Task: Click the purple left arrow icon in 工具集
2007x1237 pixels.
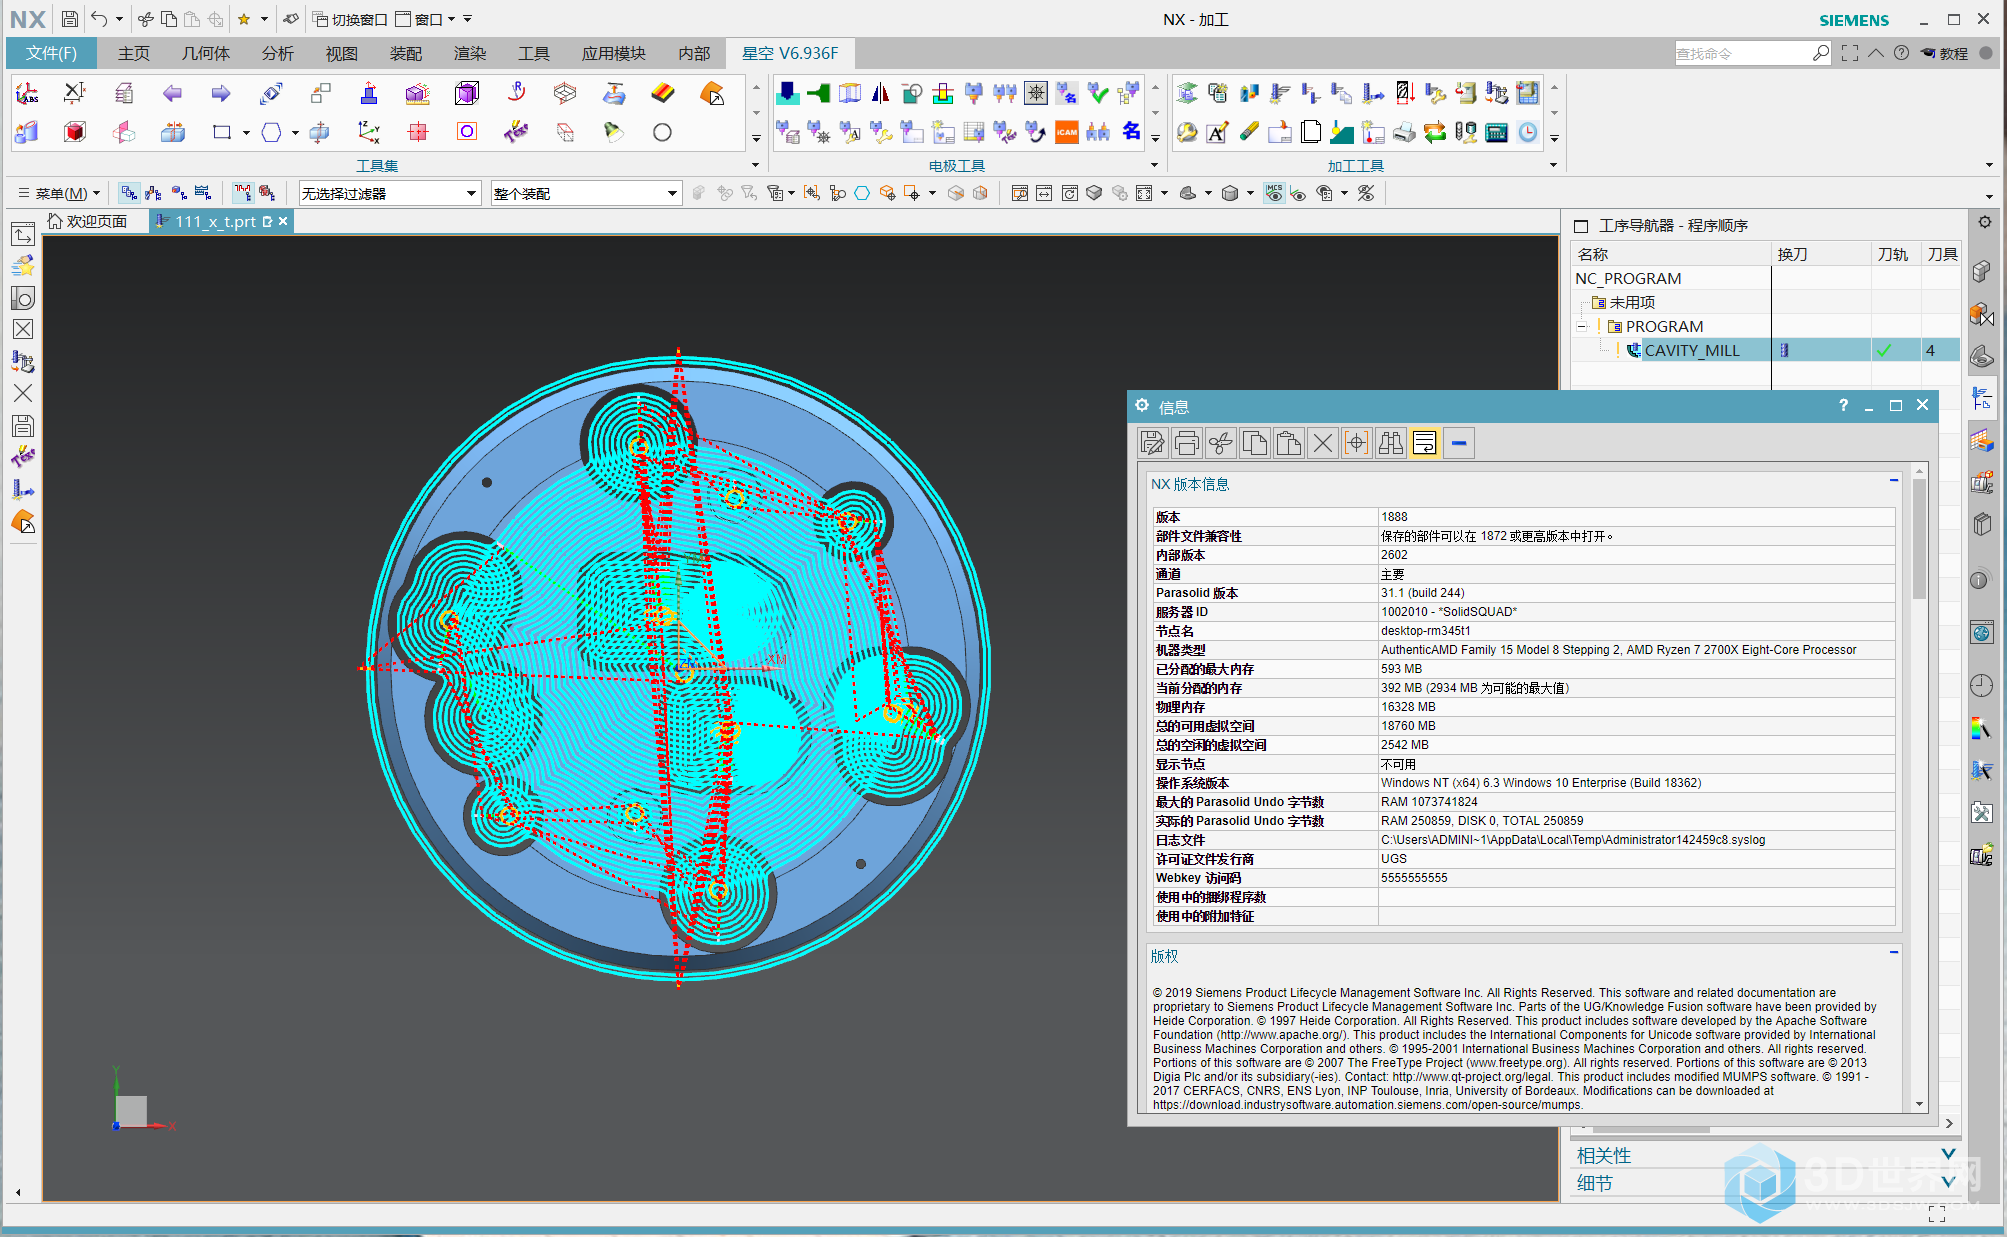Action: coord(172,94)
